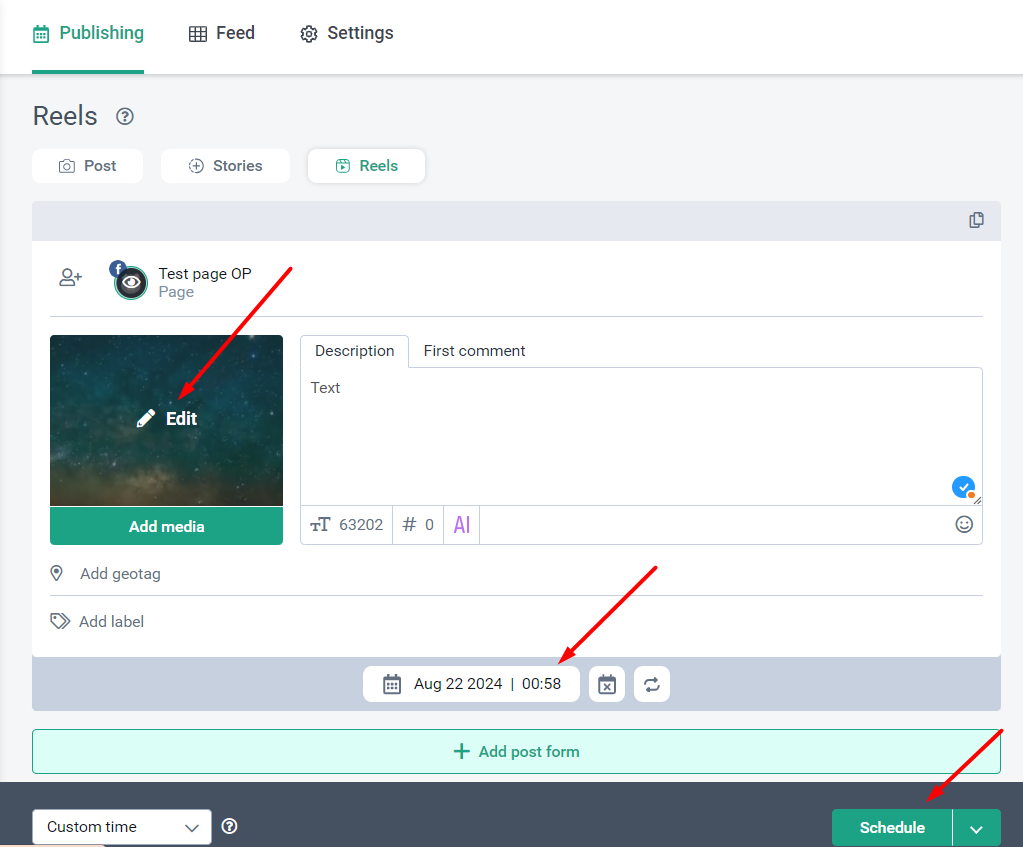Click the add account icon
The image size is (1023, 847).
click(x=70, y=278)
